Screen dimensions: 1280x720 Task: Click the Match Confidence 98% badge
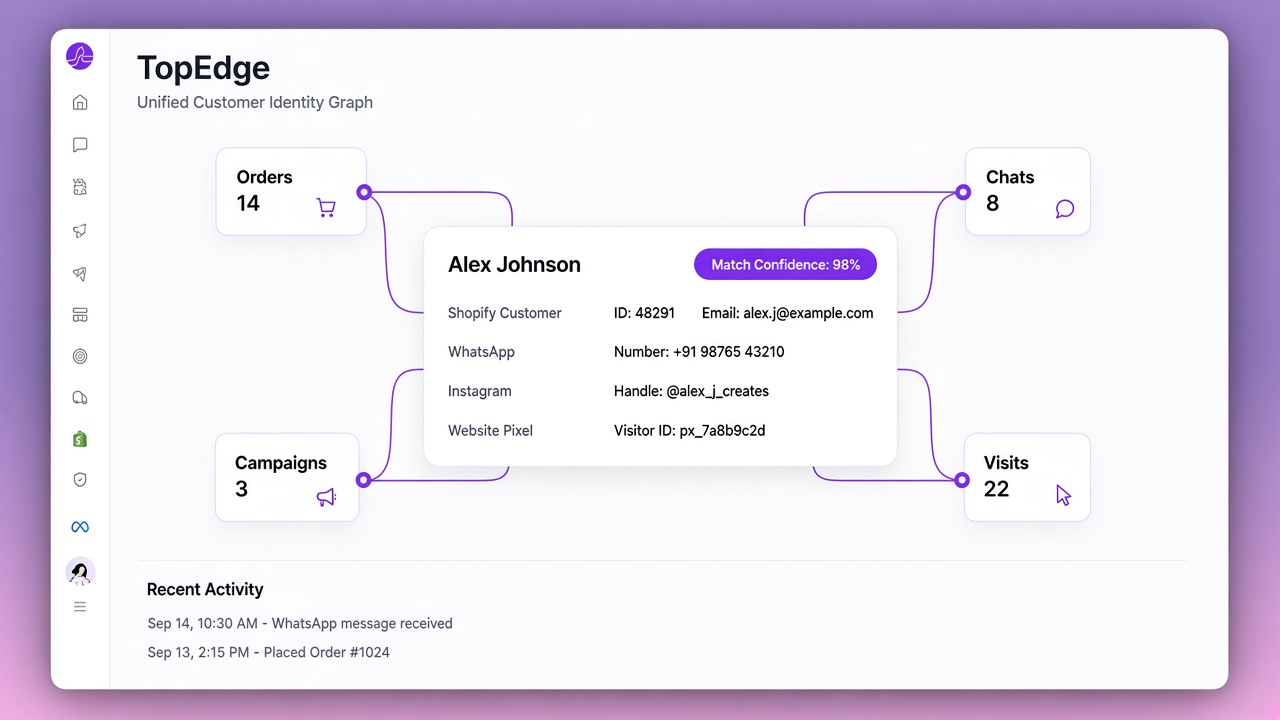click(x=786, y=265)
